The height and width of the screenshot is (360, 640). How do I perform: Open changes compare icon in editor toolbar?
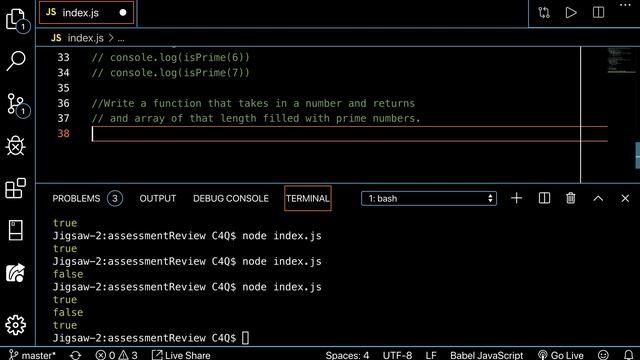click(x=544, y=13)
